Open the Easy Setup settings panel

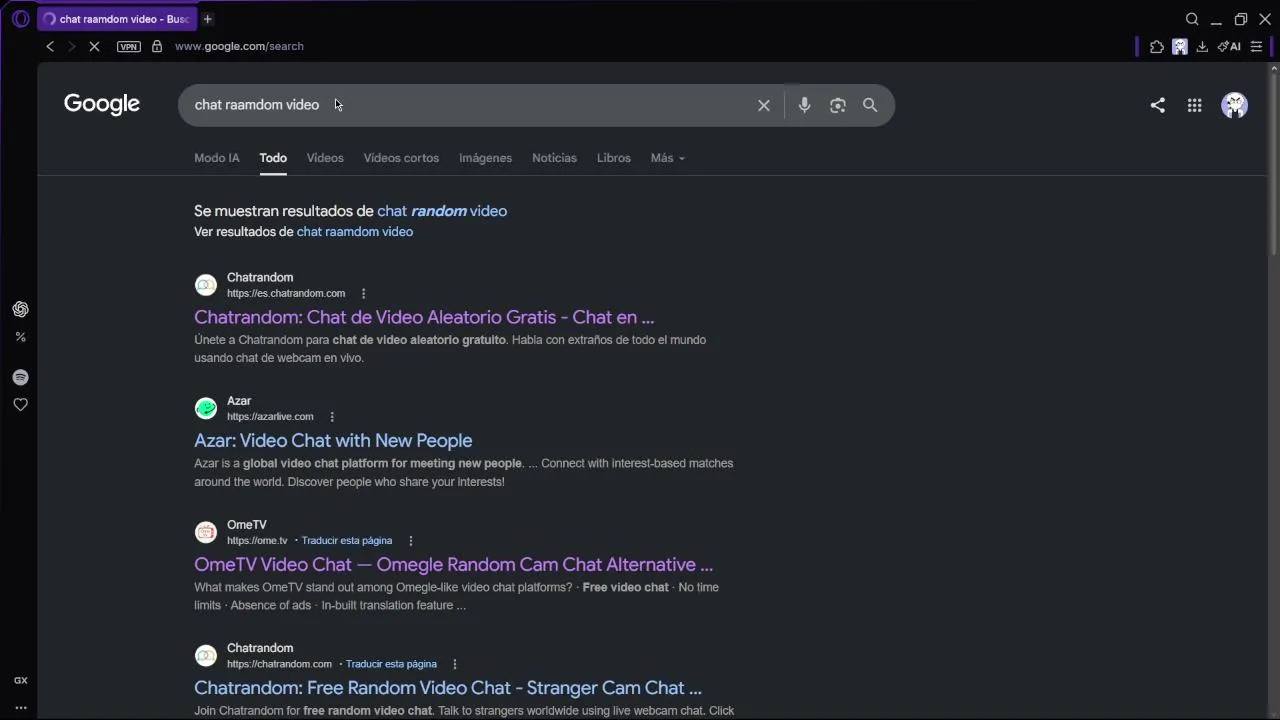1257,46
